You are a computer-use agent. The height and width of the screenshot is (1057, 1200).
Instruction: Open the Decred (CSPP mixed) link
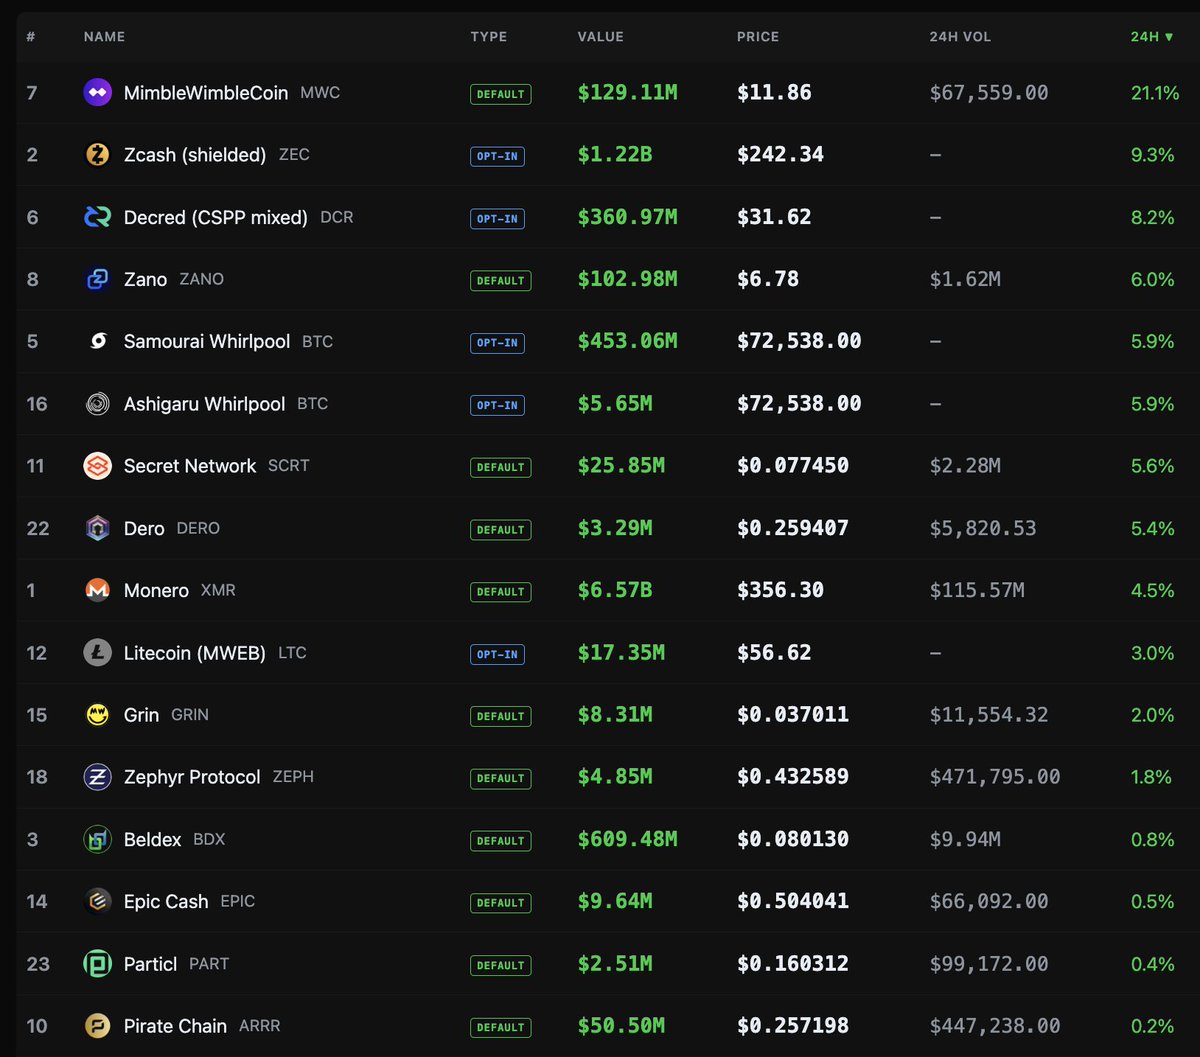pyautogui.click(x=216, y=217)
